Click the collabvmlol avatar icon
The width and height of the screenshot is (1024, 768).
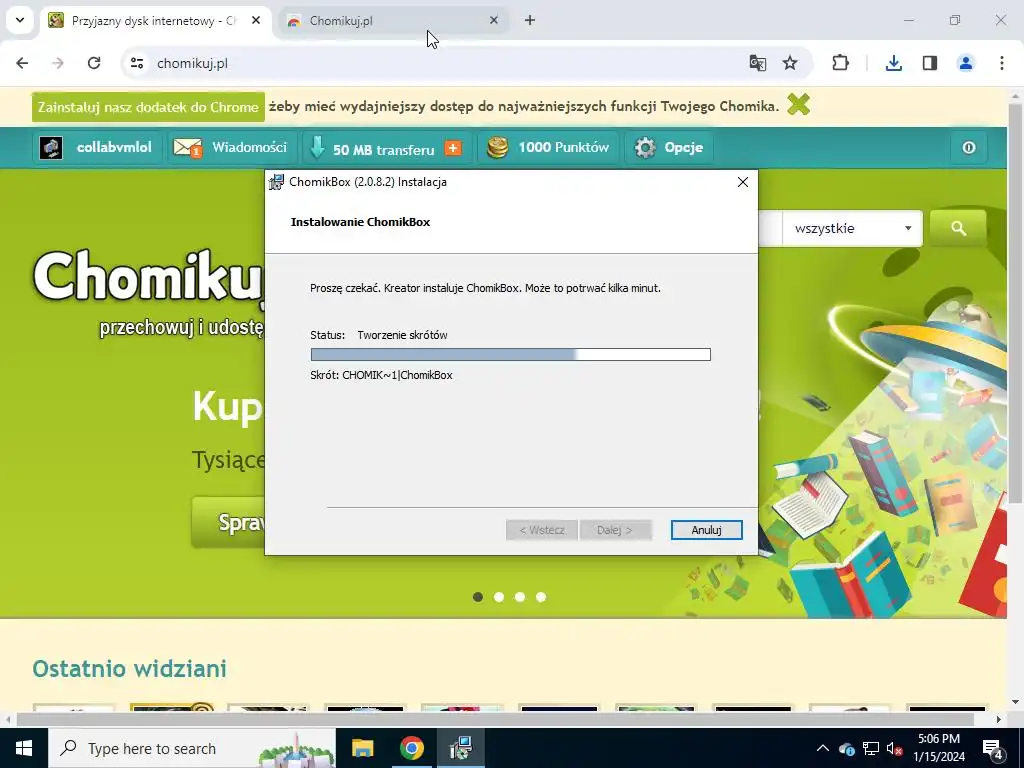[x=51, y=148]
